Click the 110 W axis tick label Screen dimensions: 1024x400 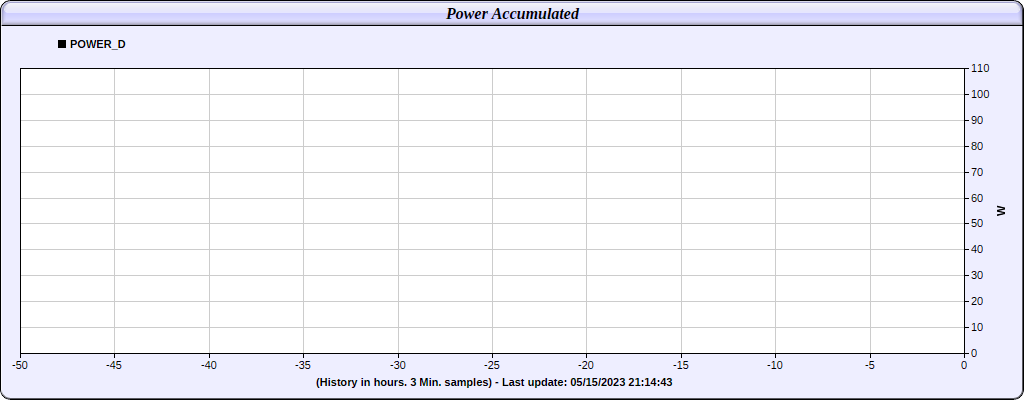[980, 69]
